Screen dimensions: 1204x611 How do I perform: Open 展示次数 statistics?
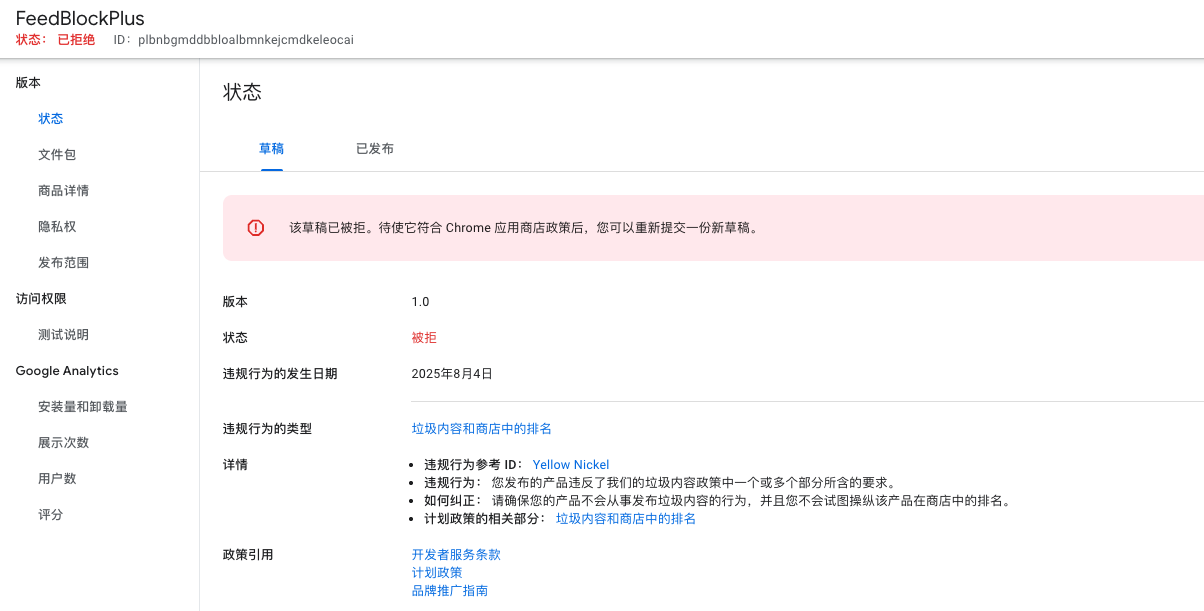[x=64, y=443]
